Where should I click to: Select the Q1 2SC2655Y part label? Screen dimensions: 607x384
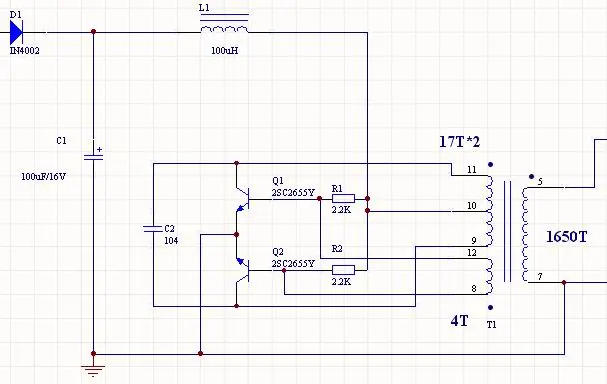coord(293,192)
